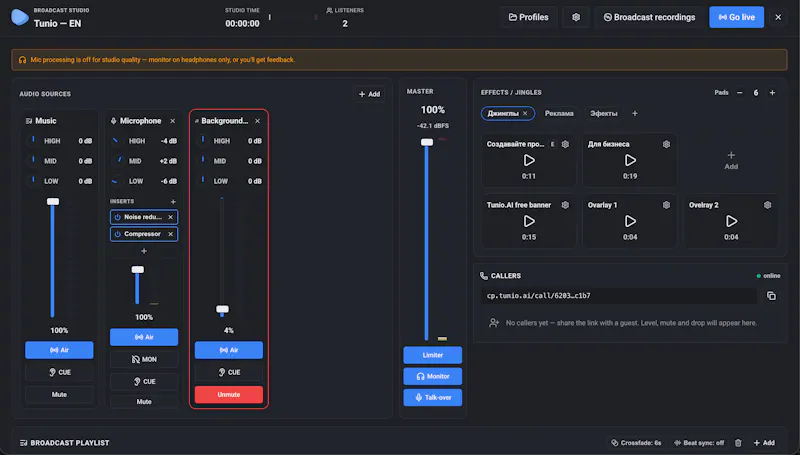Image resolution: width=800 pixels, height=455 pixels.
Task: Click the Tunio logo icon
Action: point(19,17)
